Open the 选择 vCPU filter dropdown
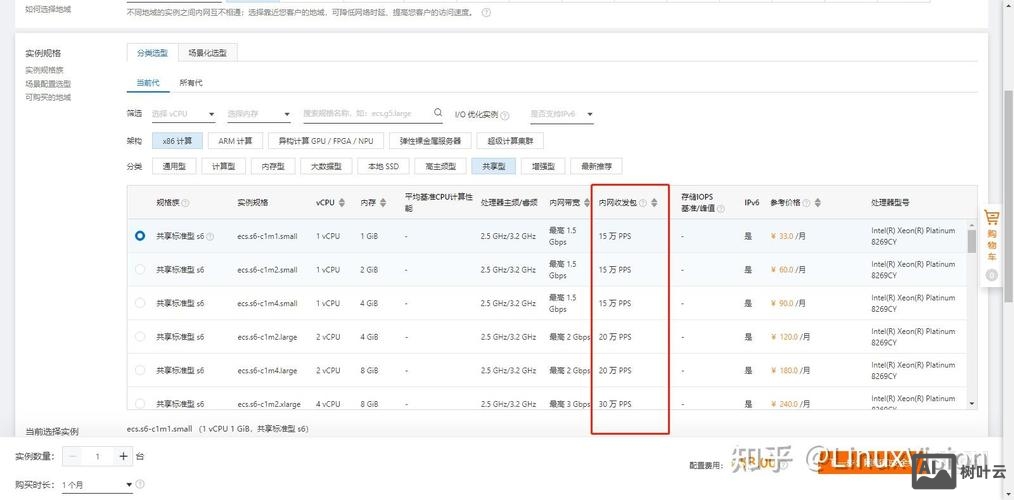Screen dimensions: 1014x500 click(x=183, y=114)
